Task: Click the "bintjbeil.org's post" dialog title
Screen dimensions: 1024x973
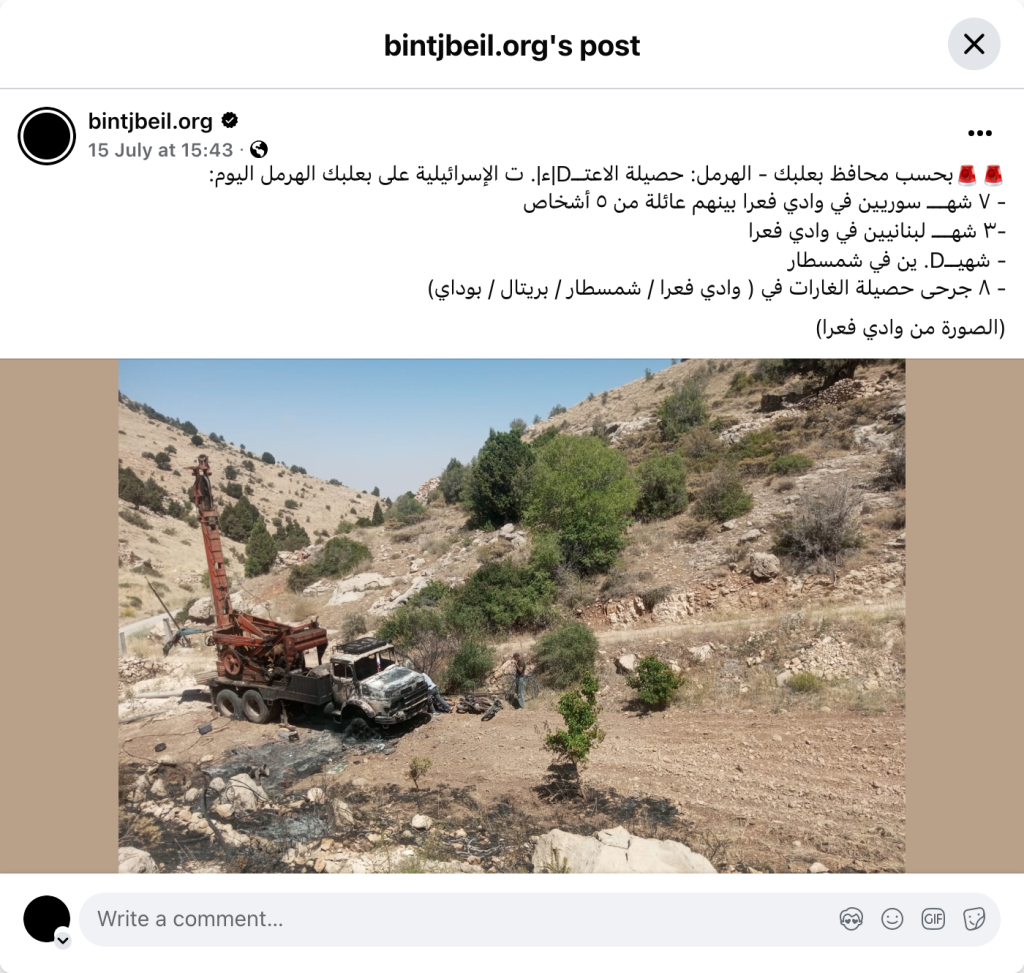Action: 512,45
